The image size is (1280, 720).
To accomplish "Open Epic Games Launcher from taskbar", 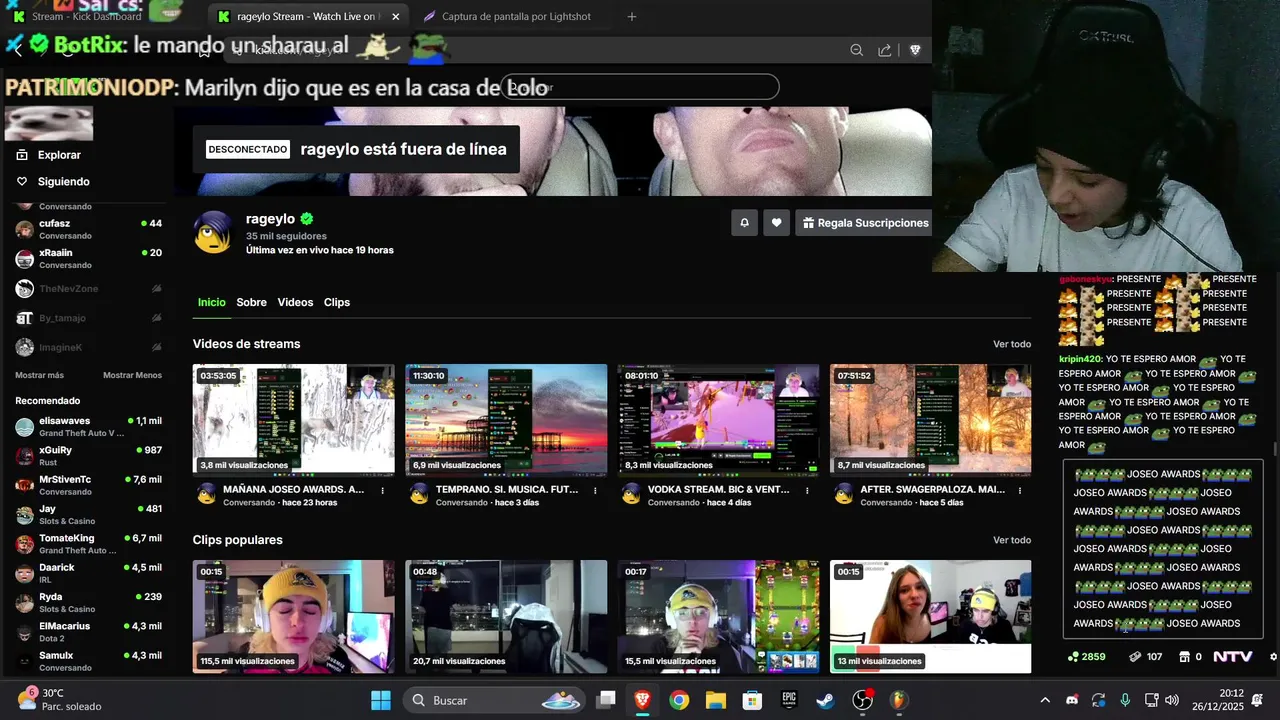I will [789, 700].
